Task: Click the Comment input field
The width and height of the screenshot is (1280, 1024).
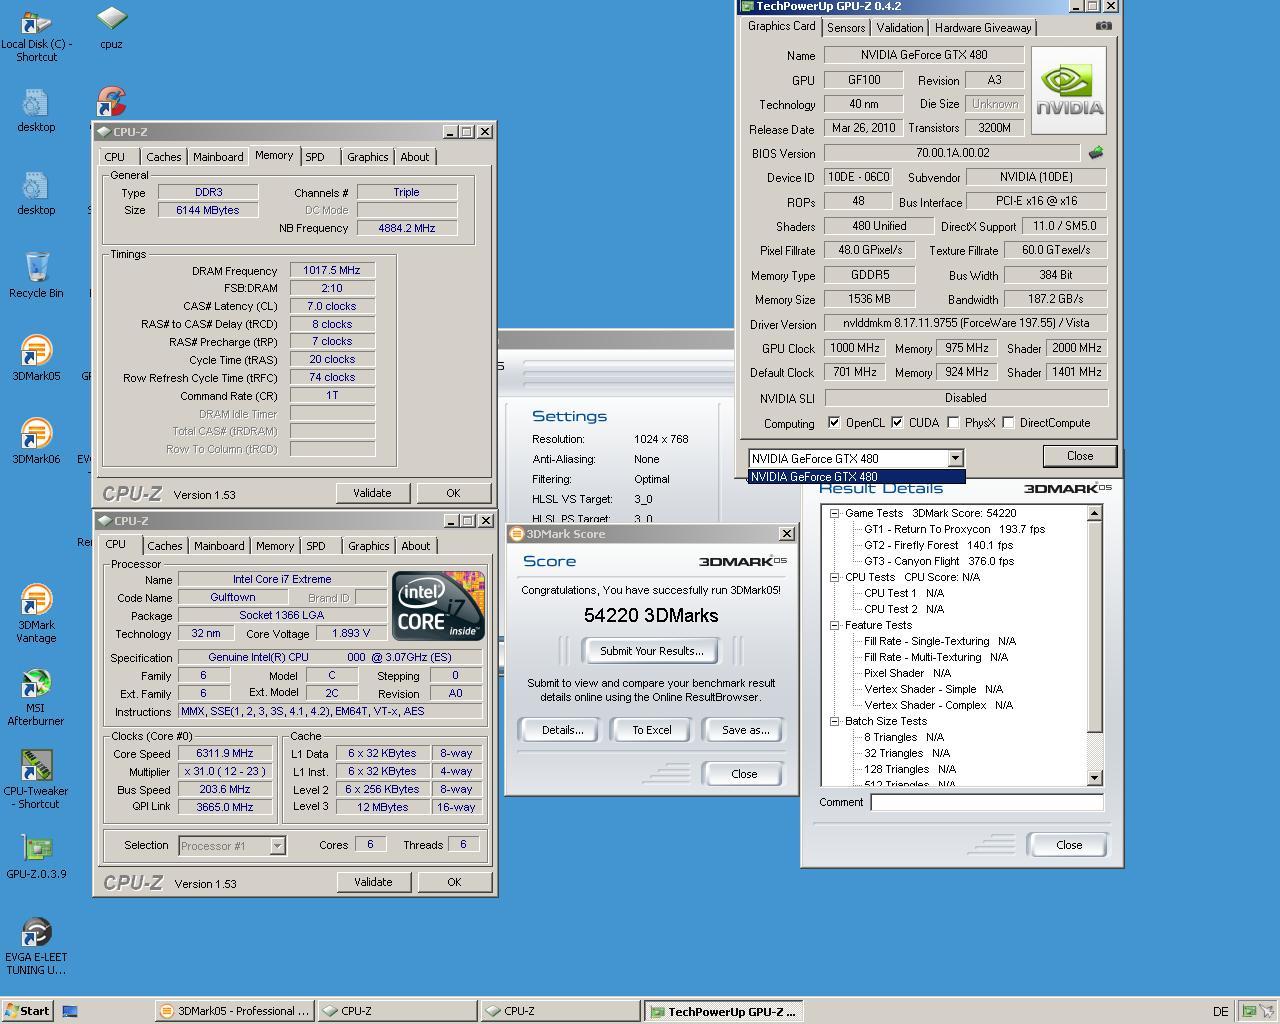Action: point(986,802)
